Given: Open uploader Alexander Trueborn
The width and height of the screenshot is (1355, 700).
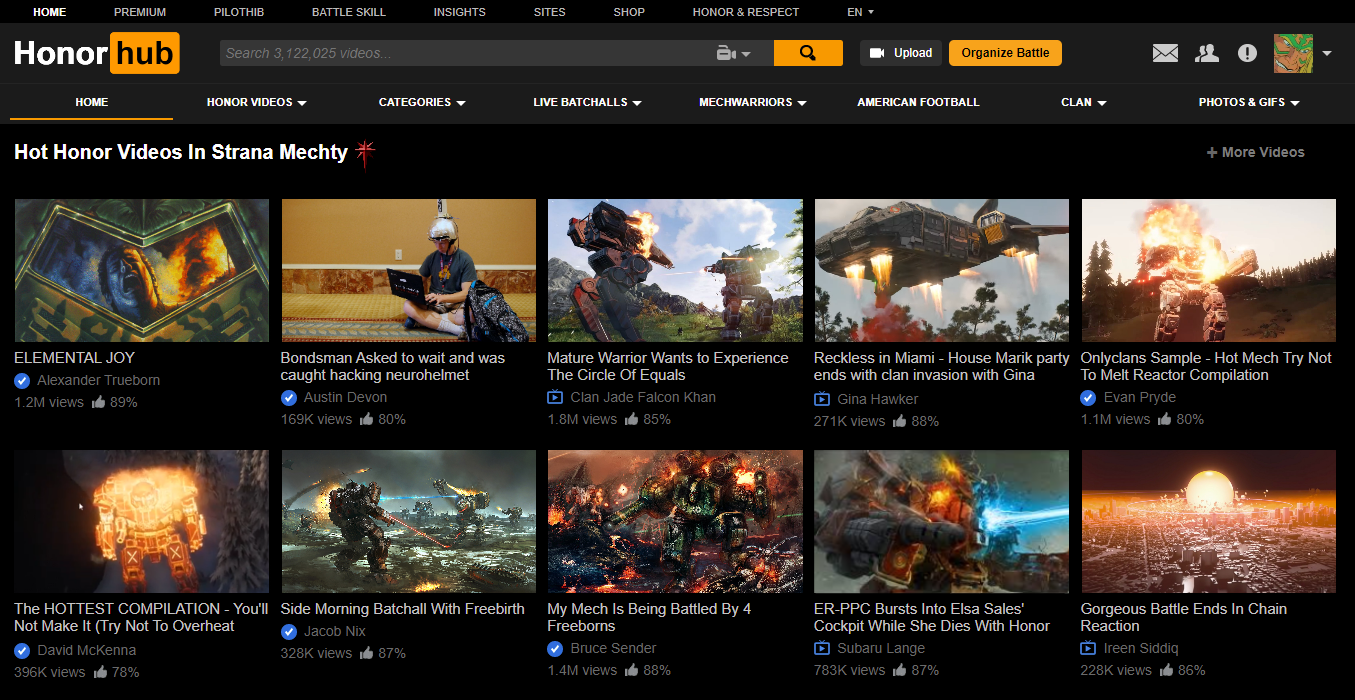Looking at the screenshot, I should click(x=98, y=380).
